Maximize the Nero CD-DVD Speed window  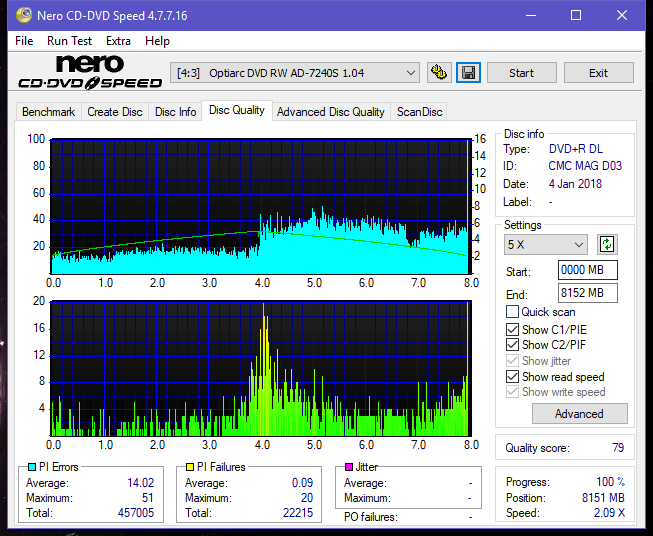576,15
